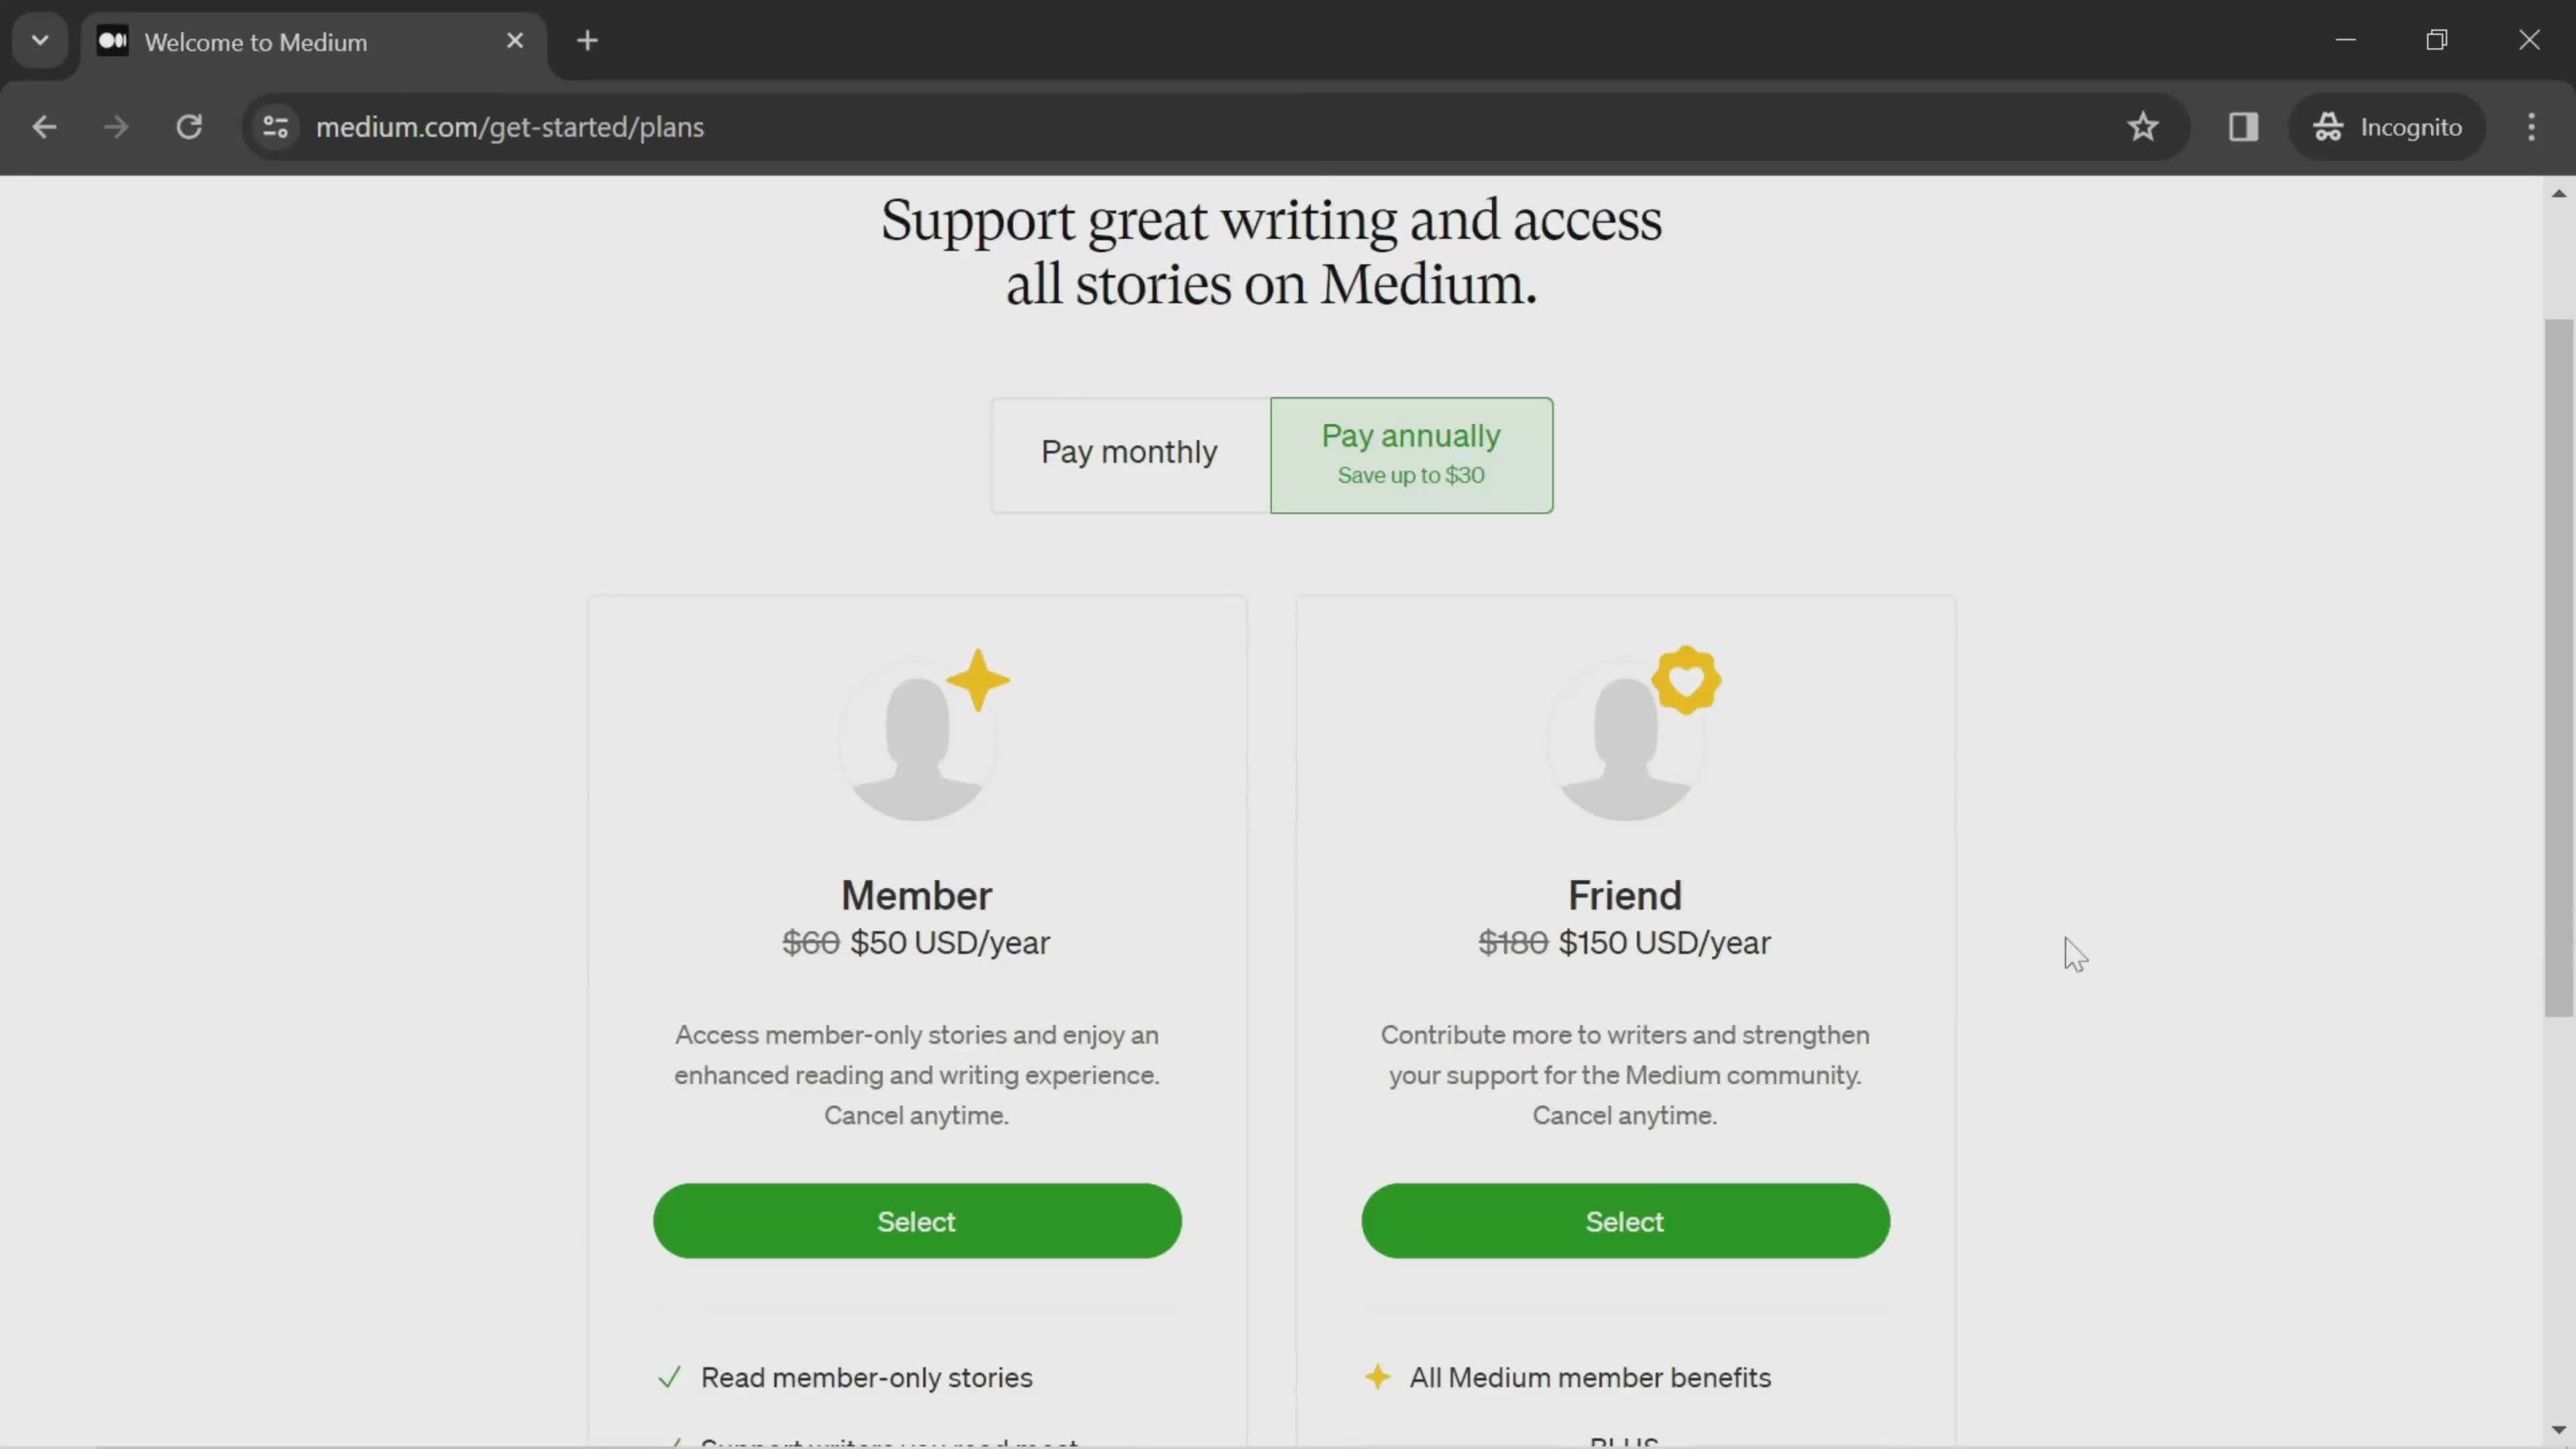The width and height of the screenshot is (2576, 1449).
Task: Click the Friend plan heart badge icon
Action: click(x=1686, y=681)
